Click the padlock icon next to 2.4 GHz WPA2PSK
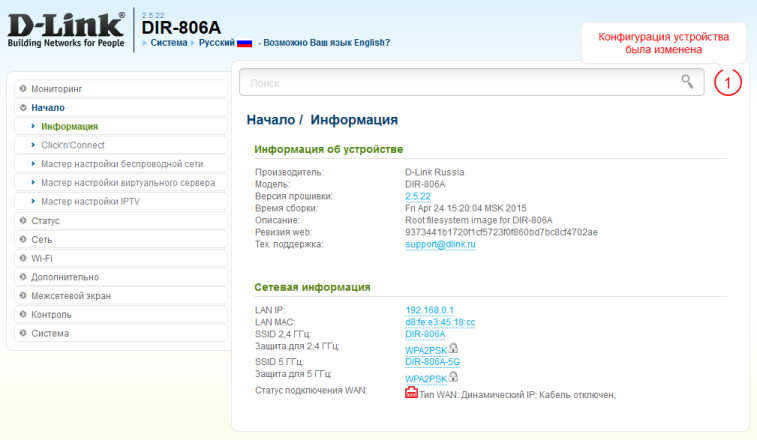The image size is (757, 440). click(453, 348)
